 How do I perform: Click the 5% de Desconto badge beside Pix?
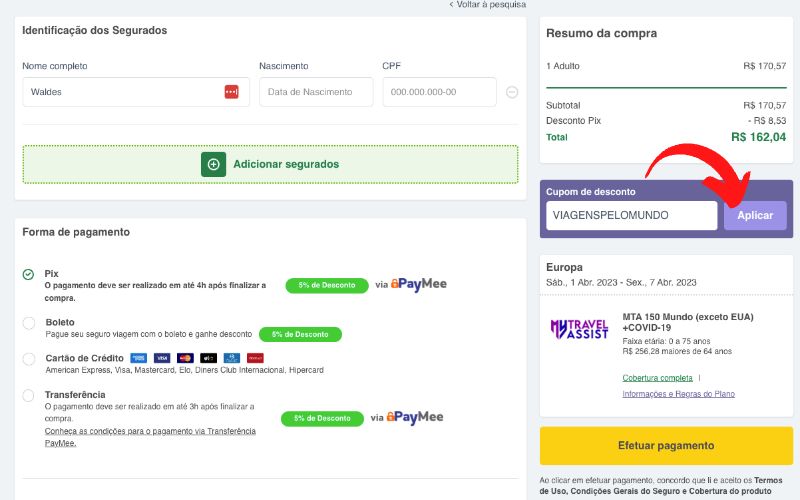click(327, 285)
